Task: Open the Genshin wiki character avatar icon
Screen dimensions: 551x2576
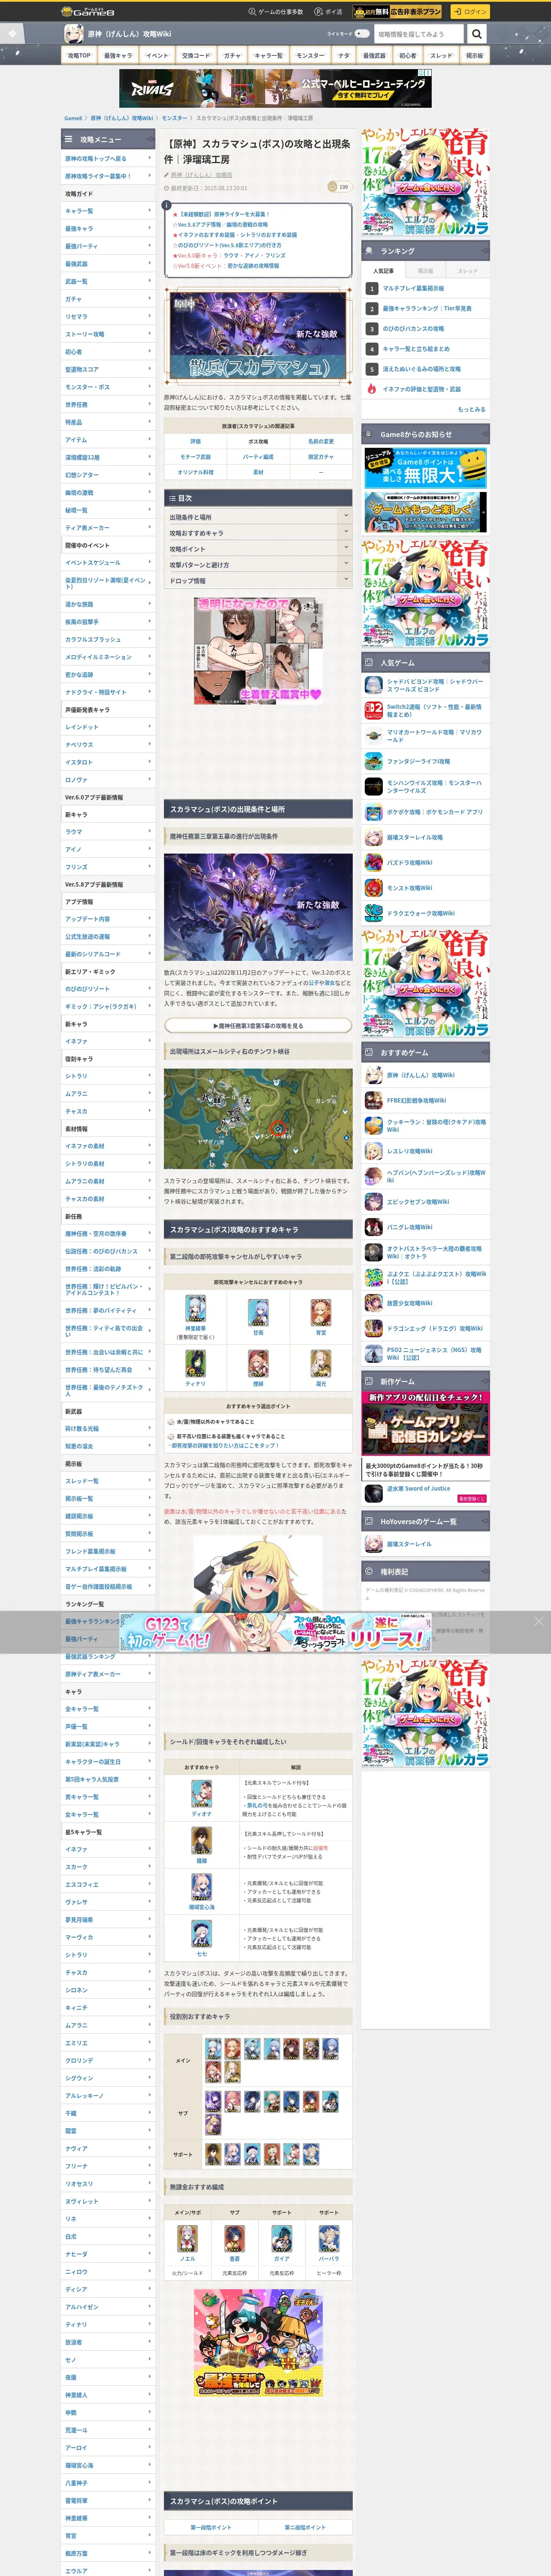Action: [x=74, y=33]
